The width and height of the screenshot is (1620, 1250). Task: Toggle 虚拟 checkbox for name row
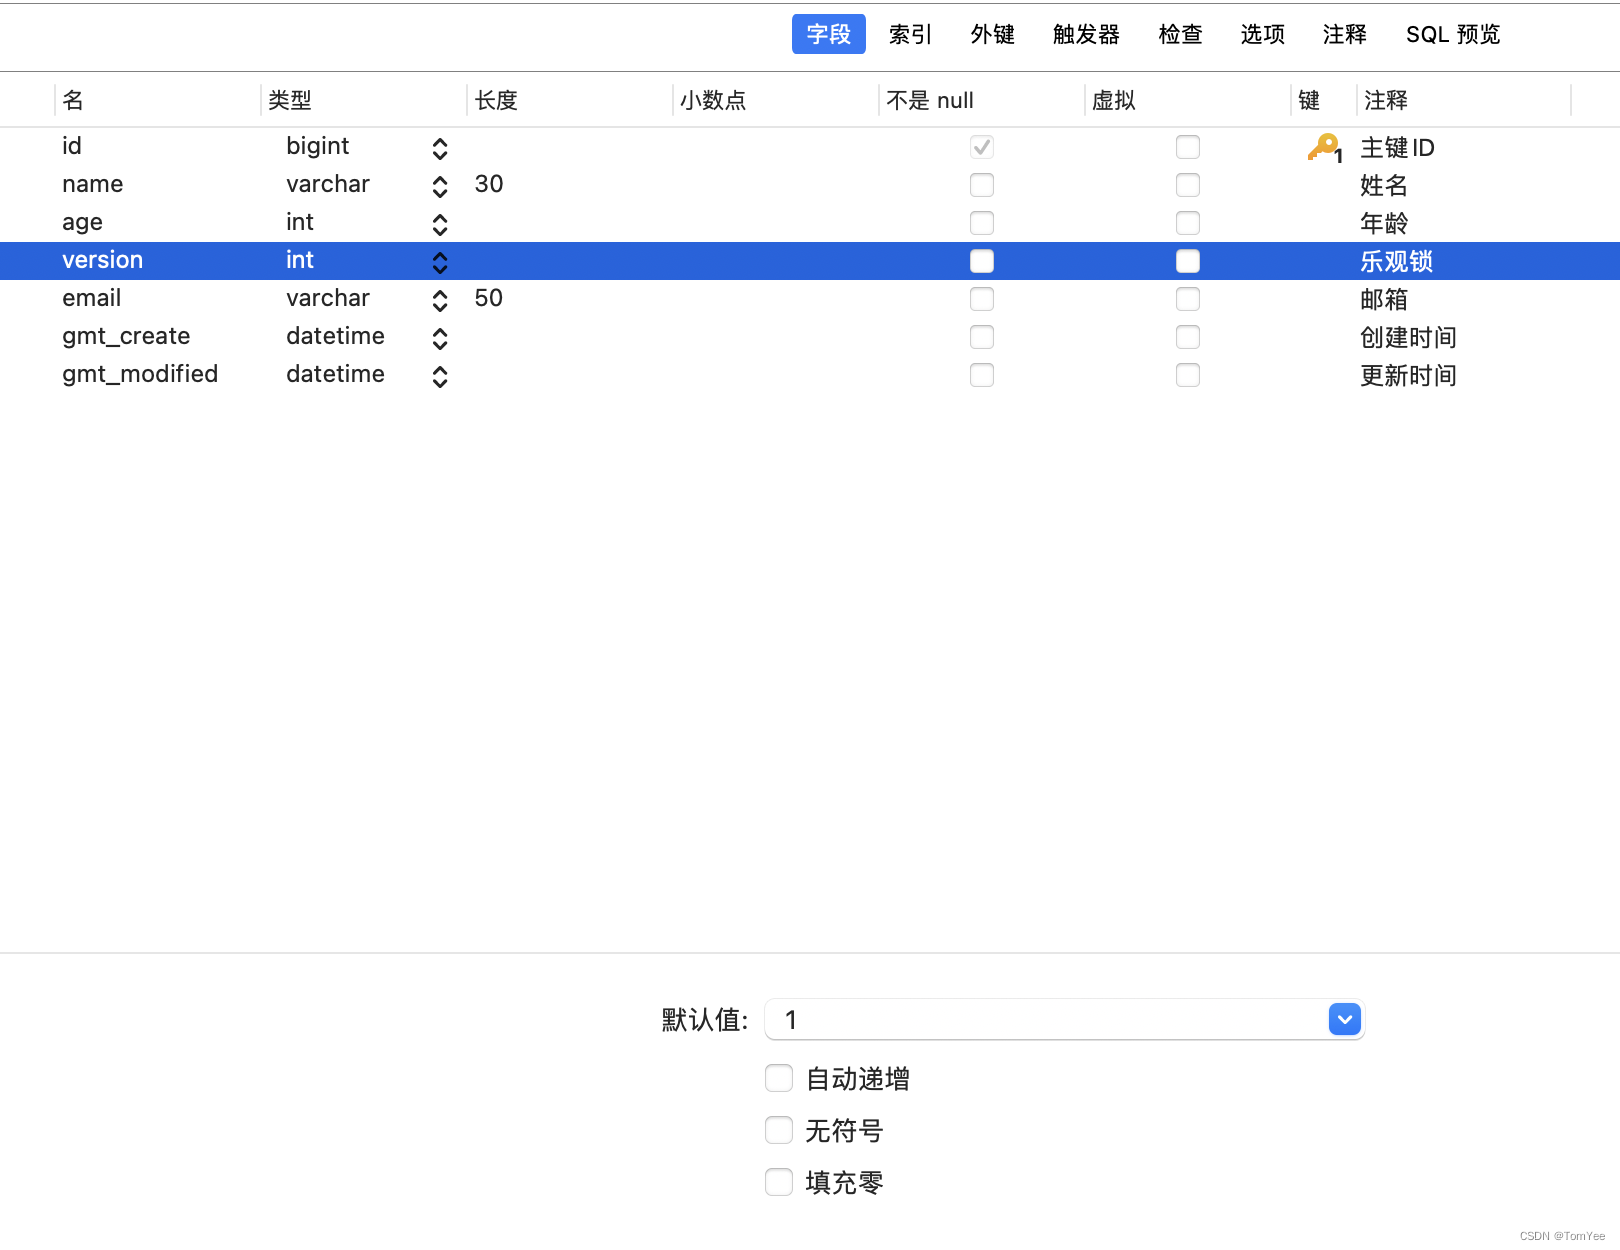click(x=1188, y=185)
